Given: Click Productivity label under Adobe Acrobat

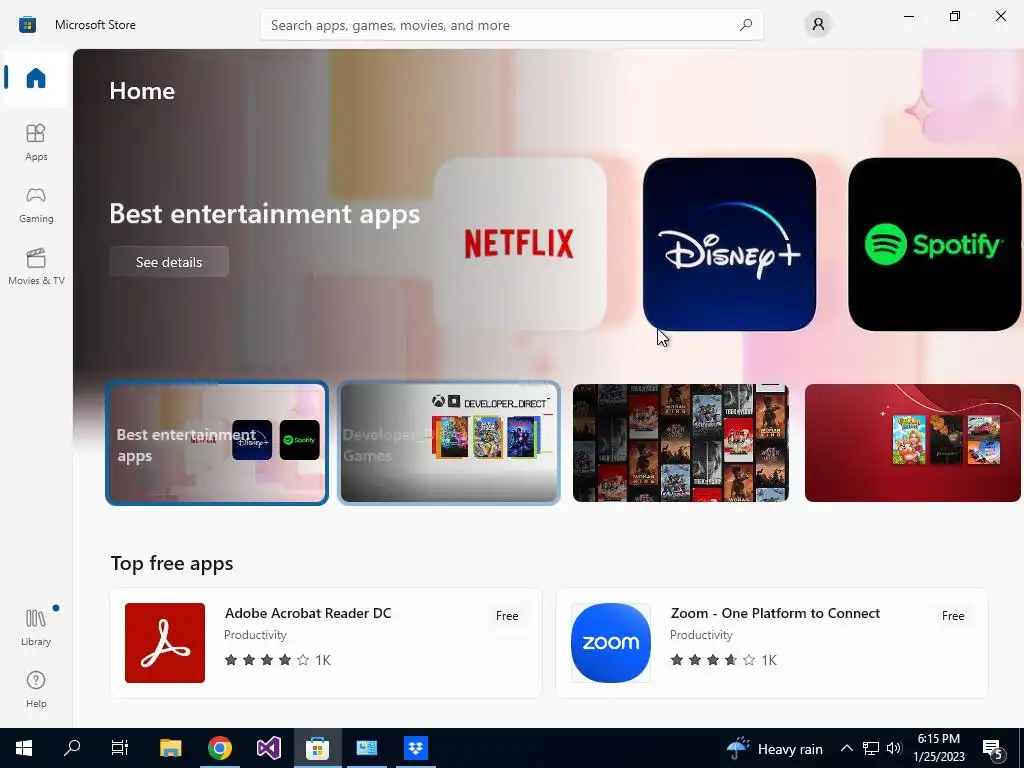Looking at the screenshot, I should [255, 635].
